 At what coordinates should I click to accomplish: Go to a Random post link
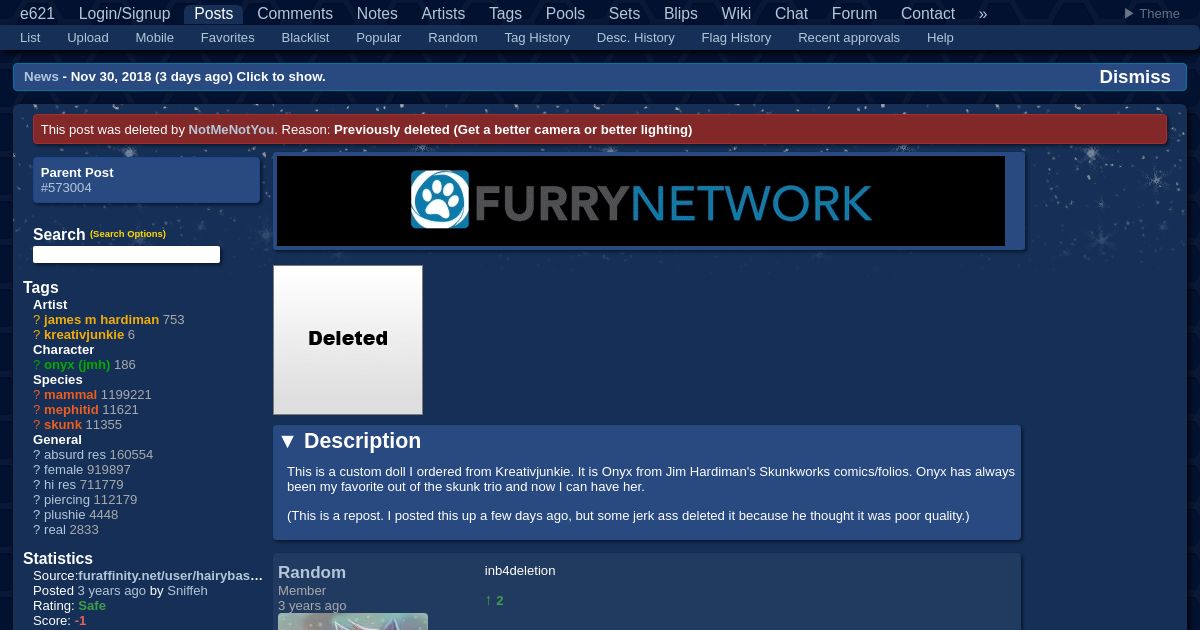click(x=453, y=38)
